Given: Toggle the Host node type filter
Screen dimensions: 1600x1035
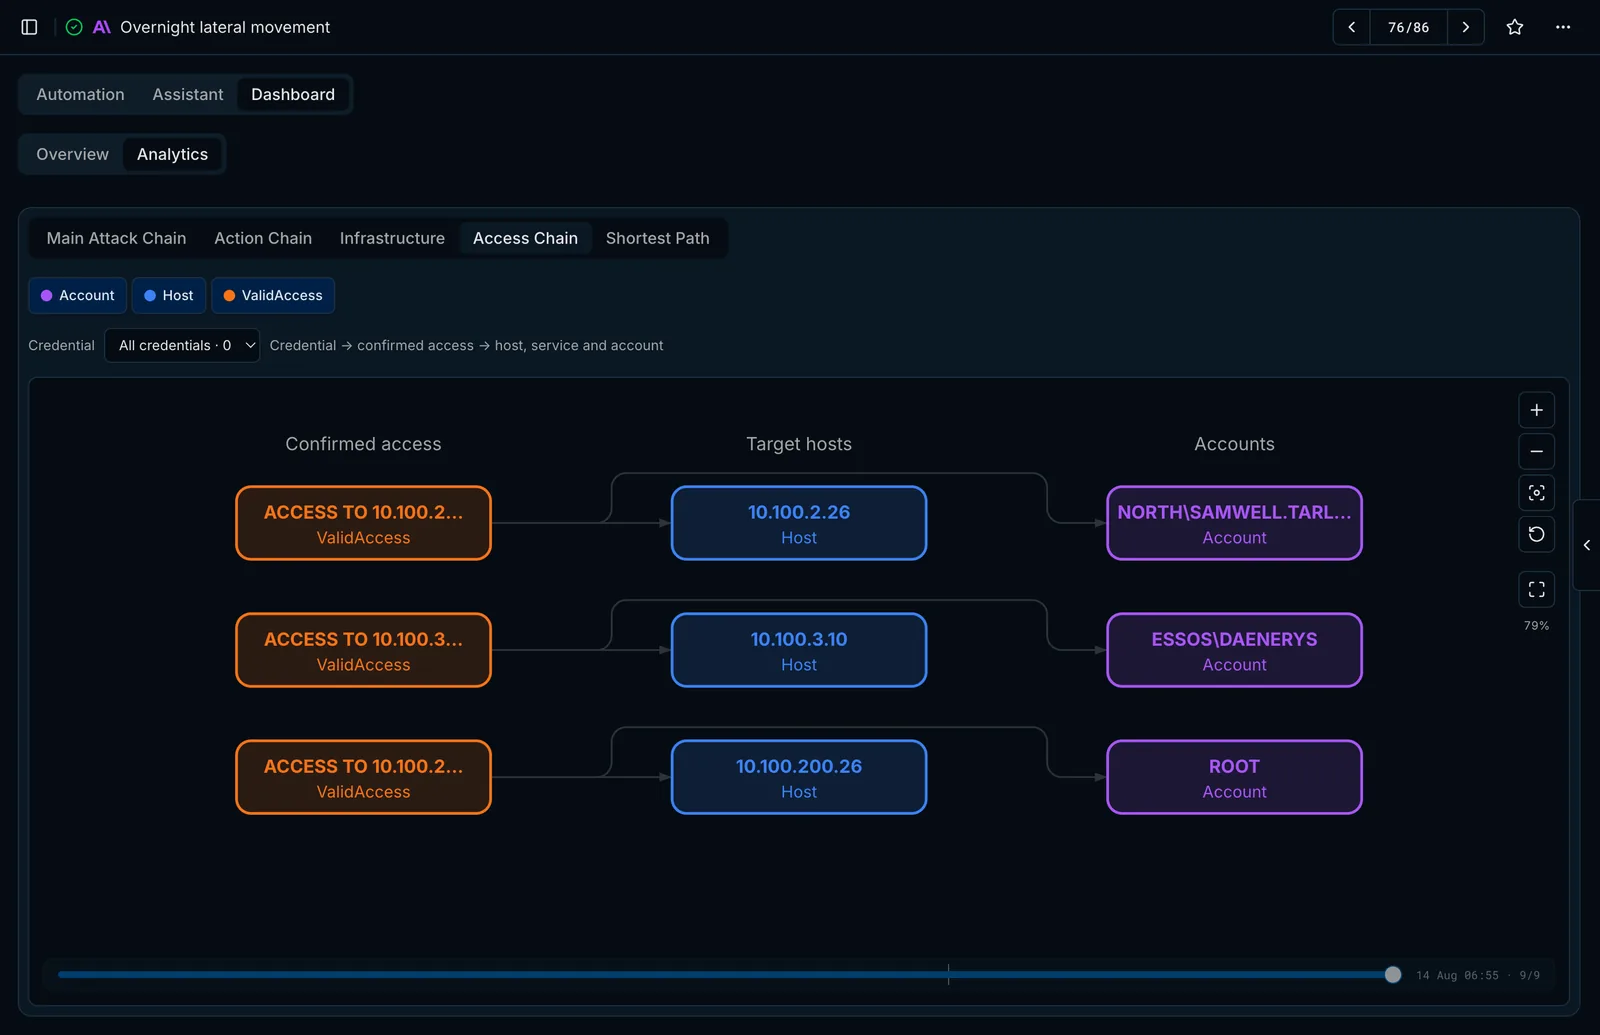Looking at the screenshot, I should click(x=169, y=295).
